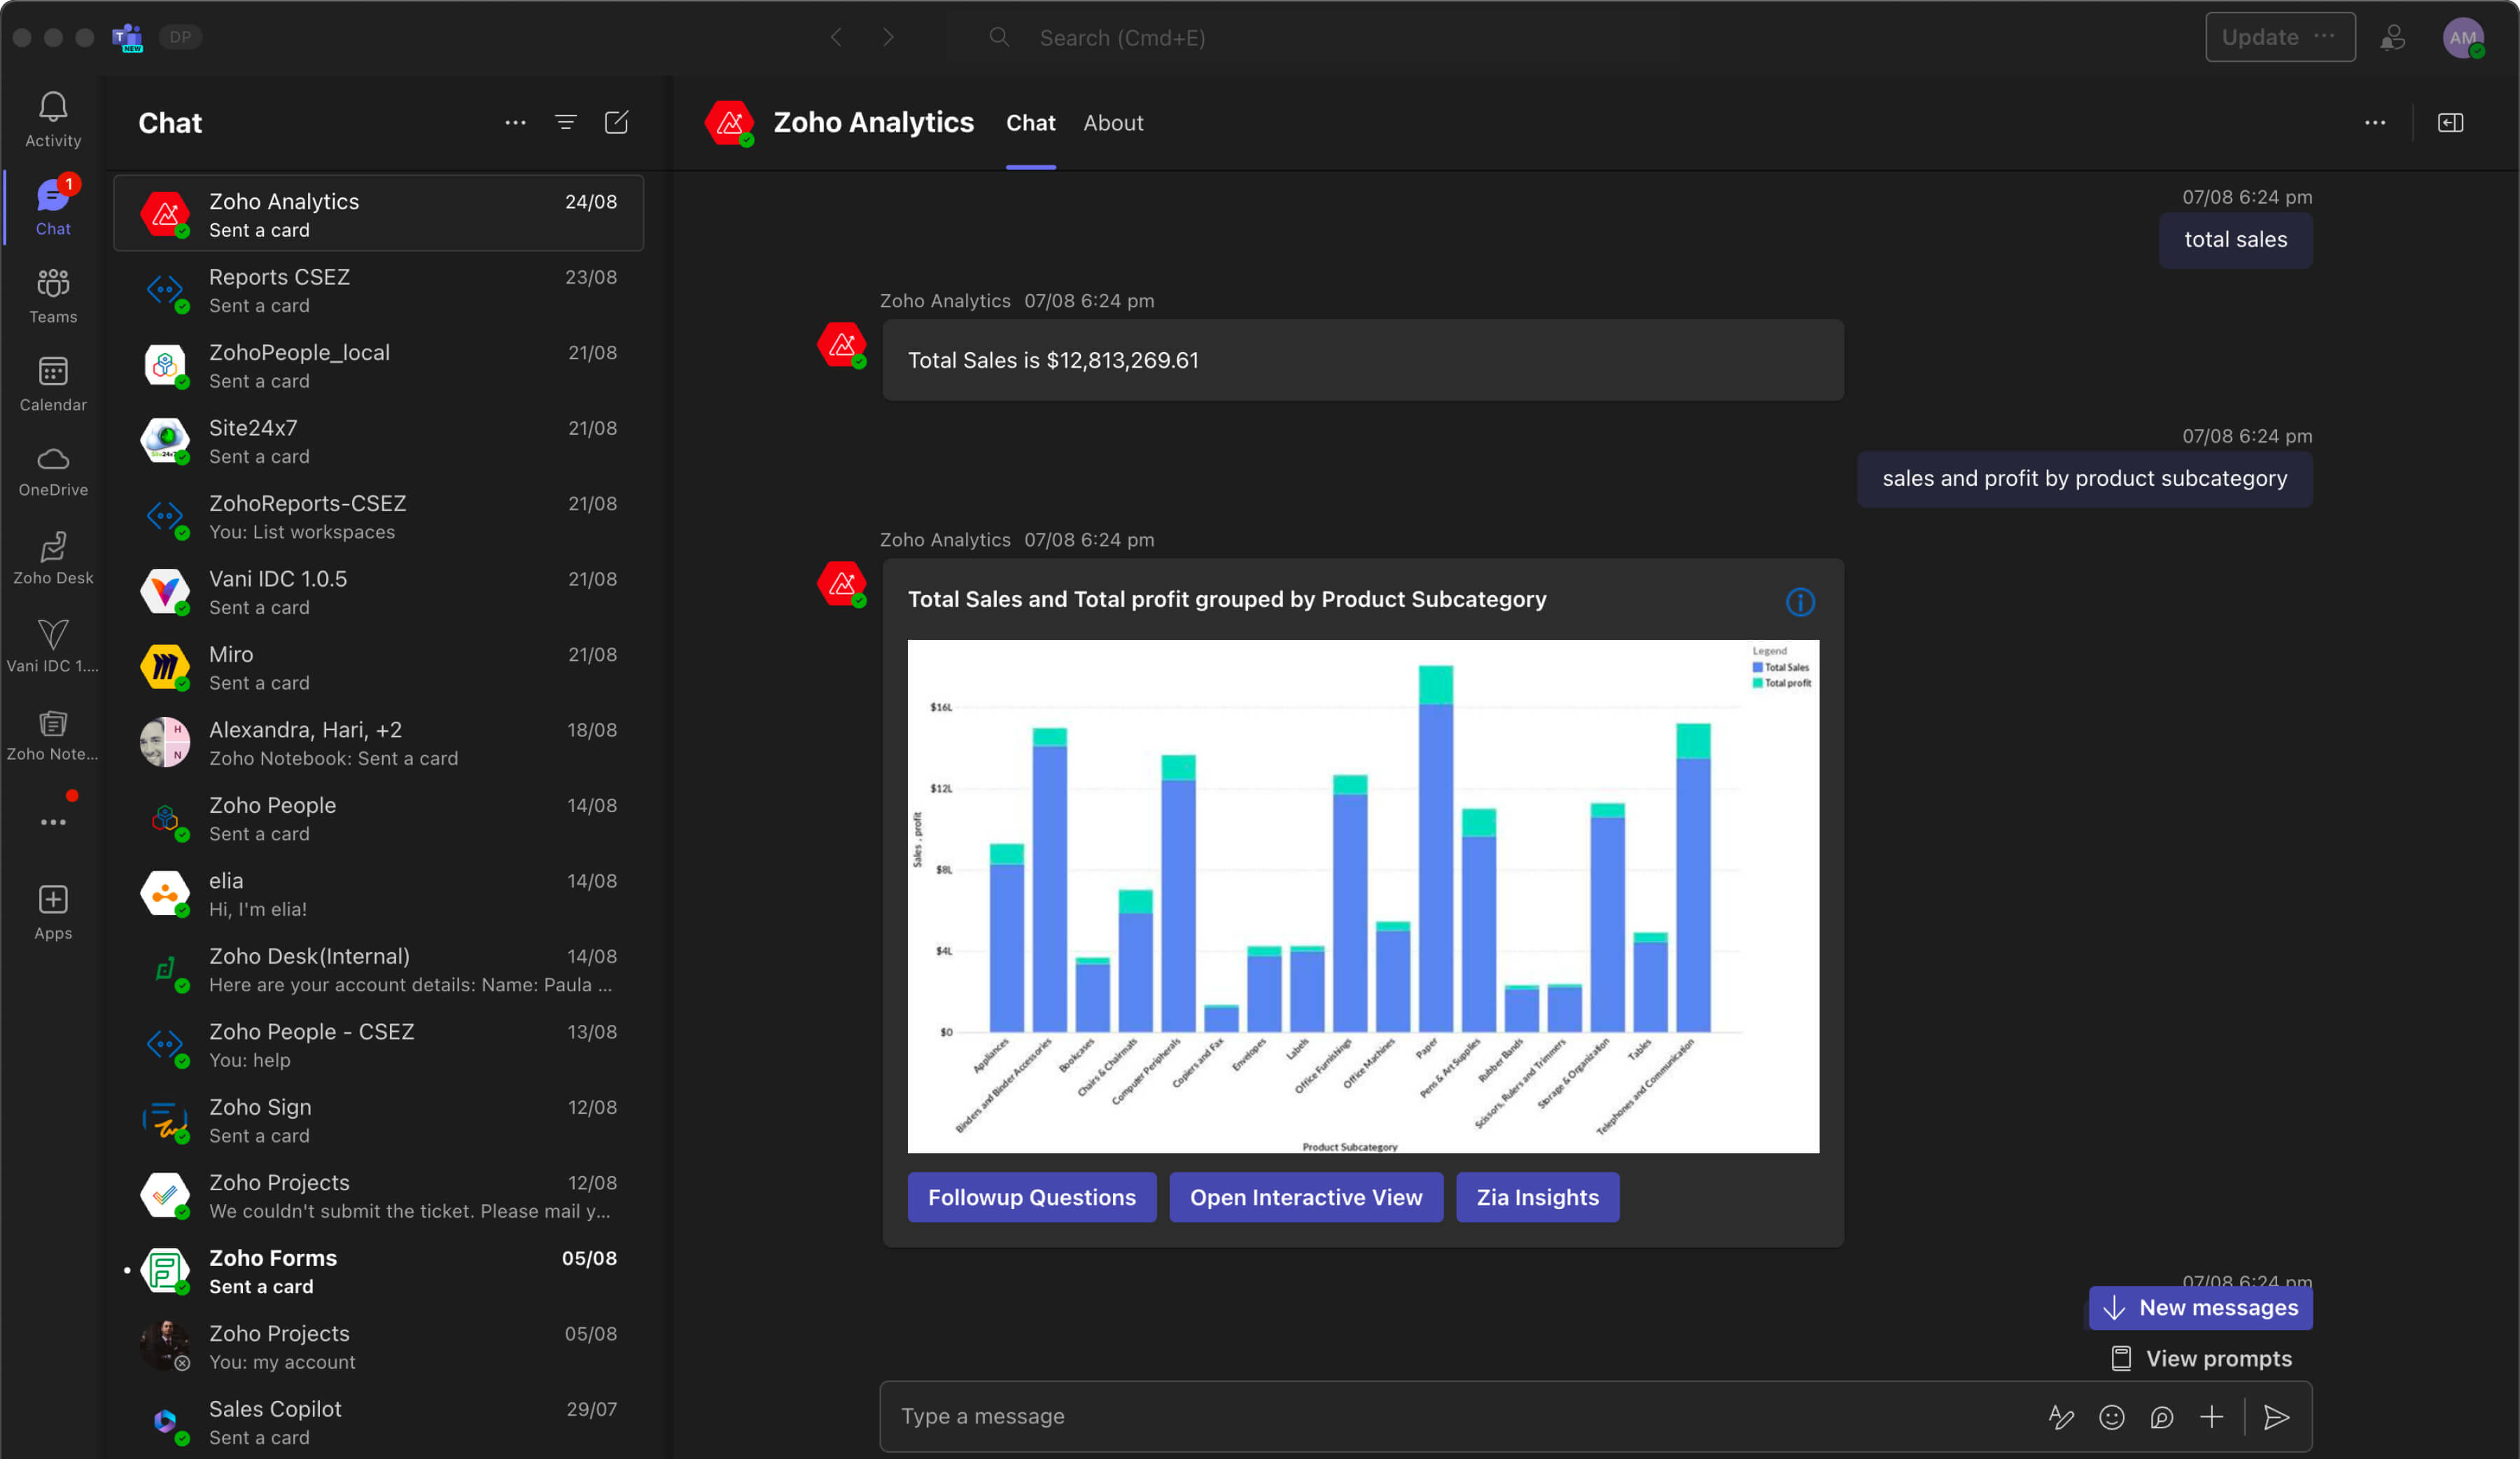
Task: Filter the chat list
Action: click(x=566, y=123)
